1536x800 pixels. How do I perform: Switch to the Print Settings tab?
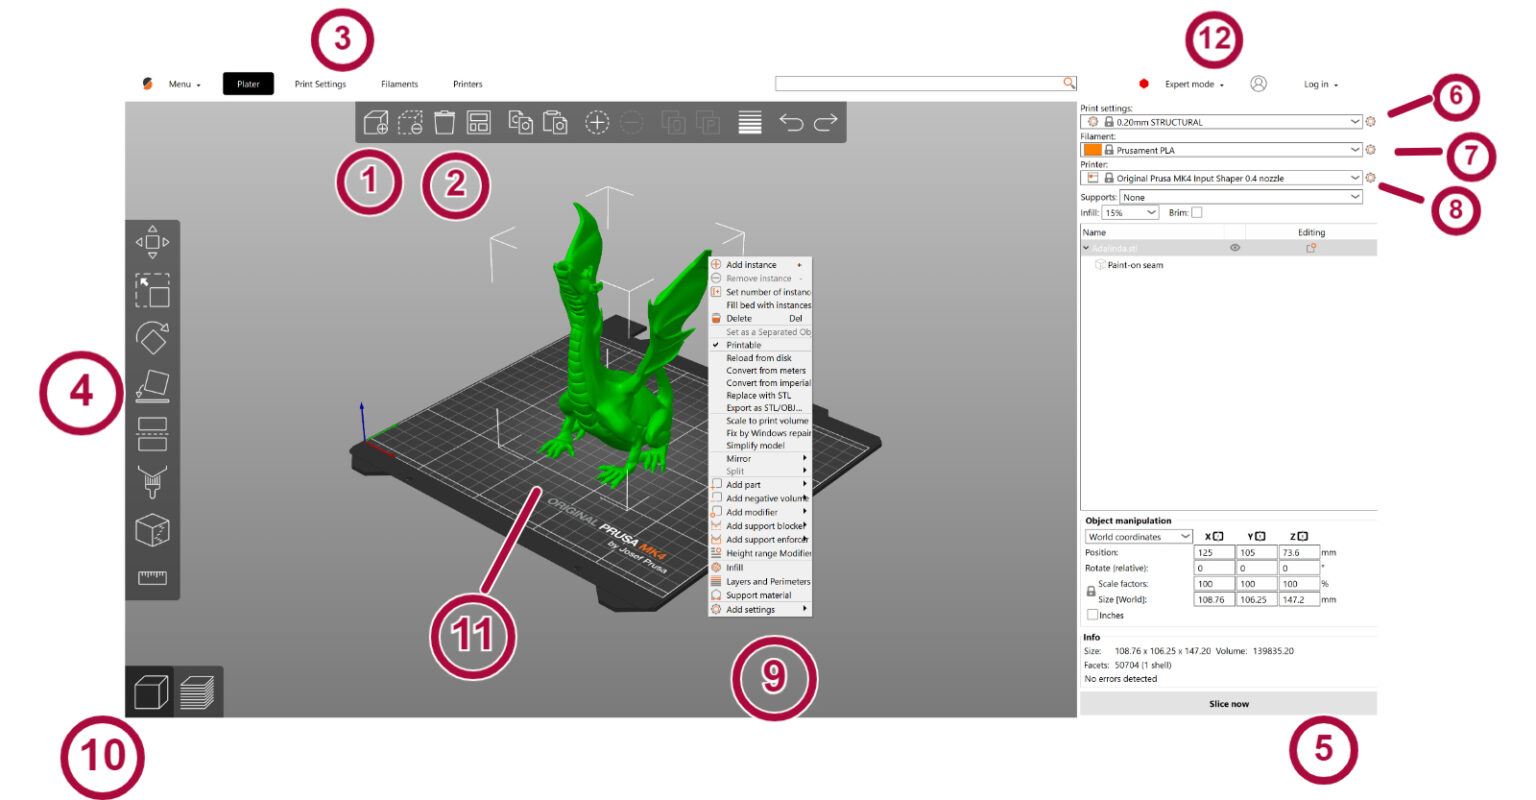click(x=321, y=84)
